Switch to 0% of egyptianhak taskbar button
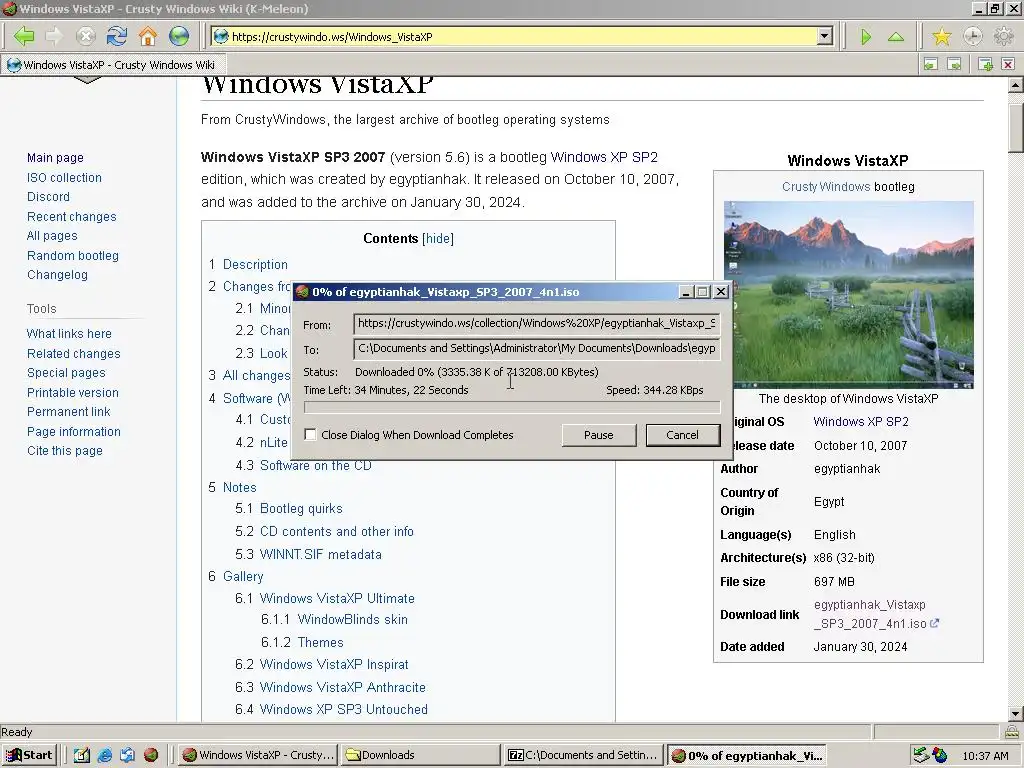Screen dimensions: 1024x768 tap(747, 755)
